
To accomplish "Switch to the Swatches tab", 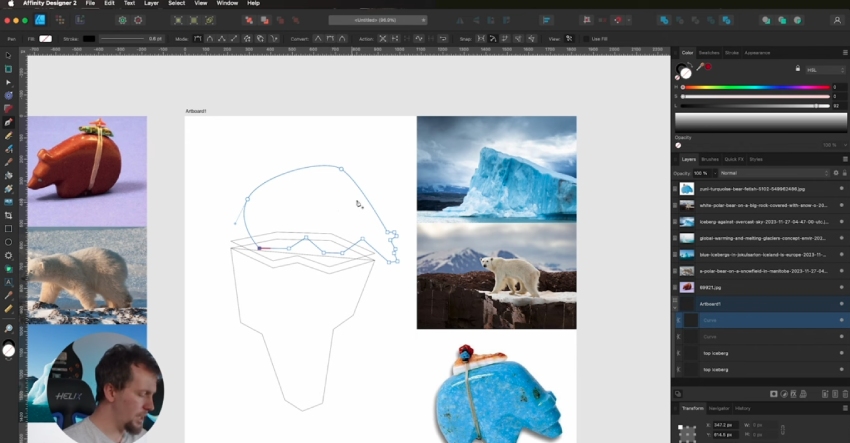I will [x=708, y=52].
